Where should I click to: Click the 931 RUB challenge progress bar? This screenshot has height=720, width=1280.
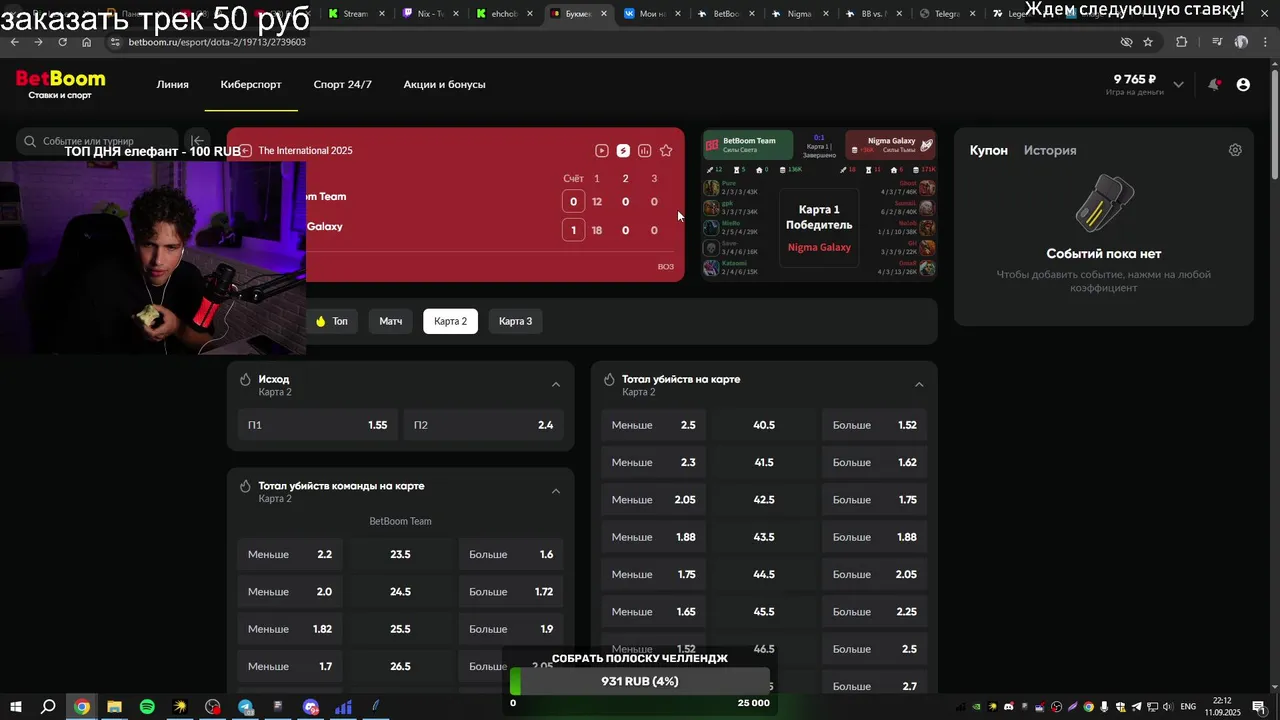tap(640, 681)
